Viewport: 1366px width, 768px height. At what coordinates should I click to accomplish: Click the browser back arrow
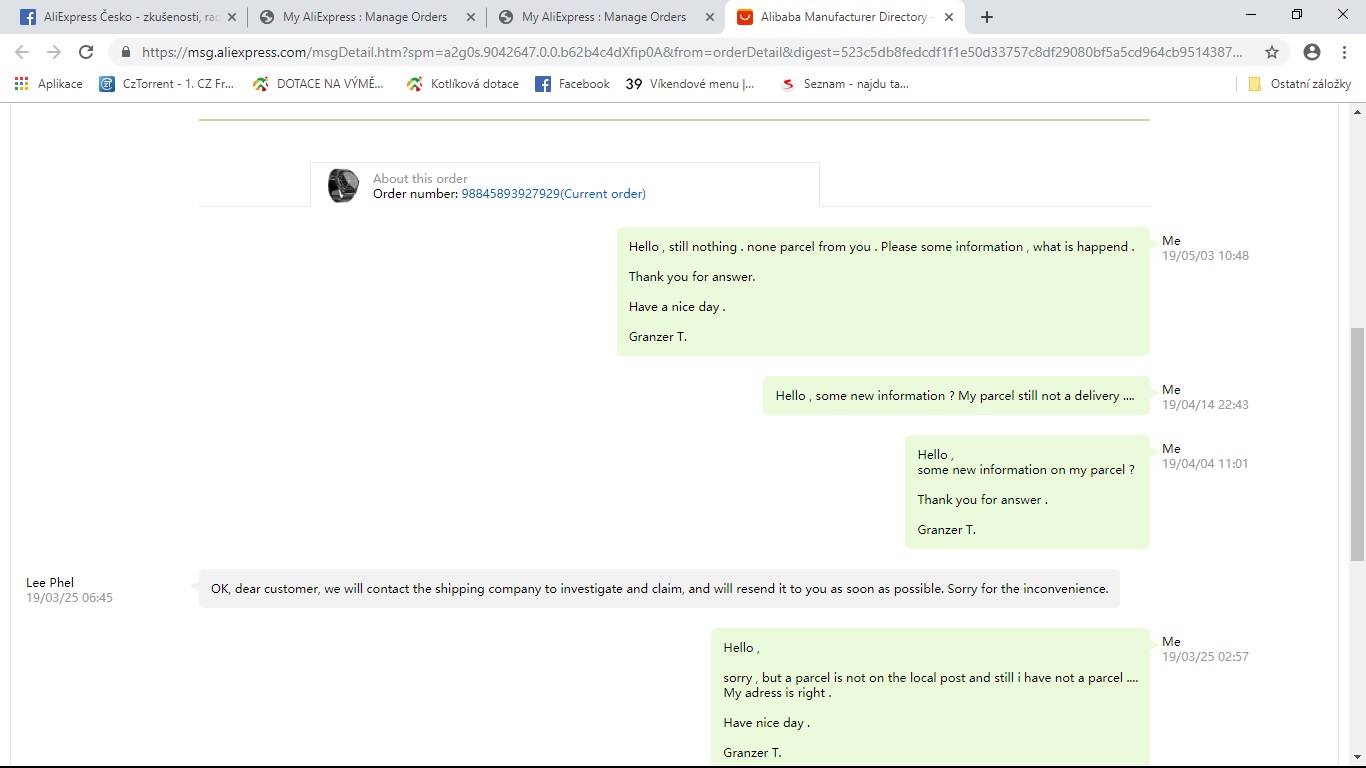click(x=22, y=52)
